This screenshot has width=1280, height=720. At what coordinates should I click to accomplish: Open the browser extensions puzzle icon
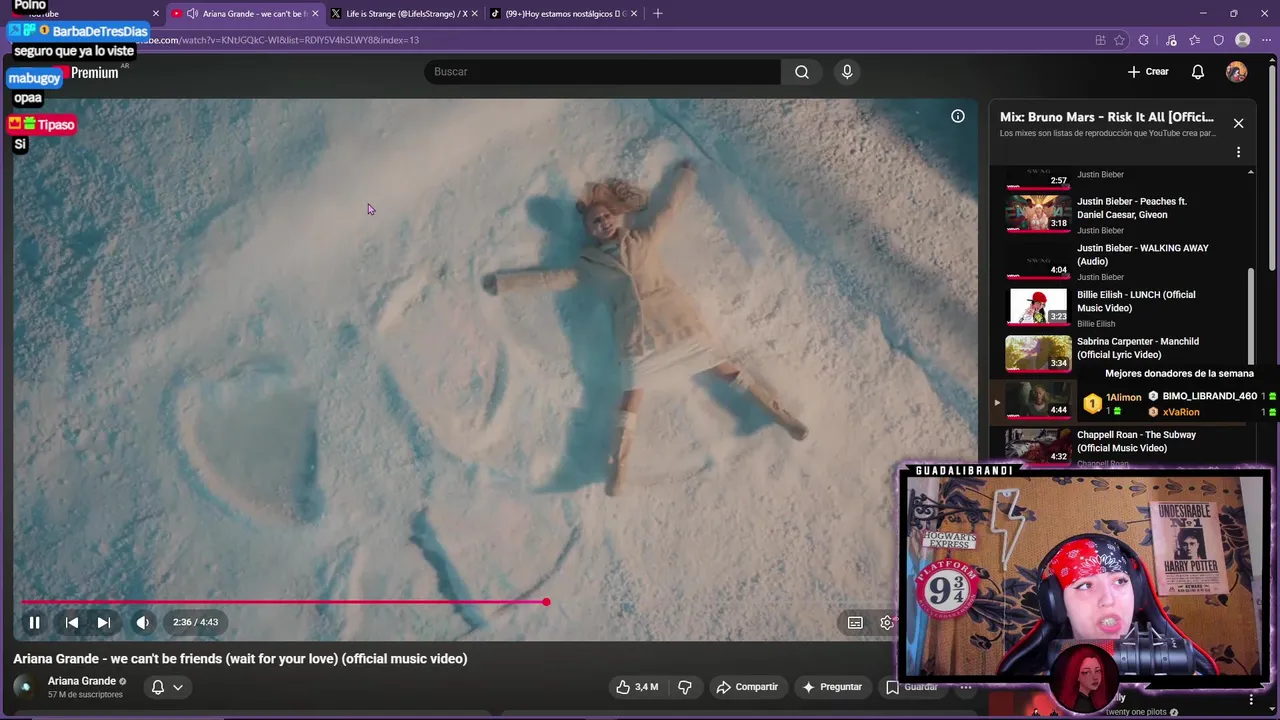pos(1143,40)
